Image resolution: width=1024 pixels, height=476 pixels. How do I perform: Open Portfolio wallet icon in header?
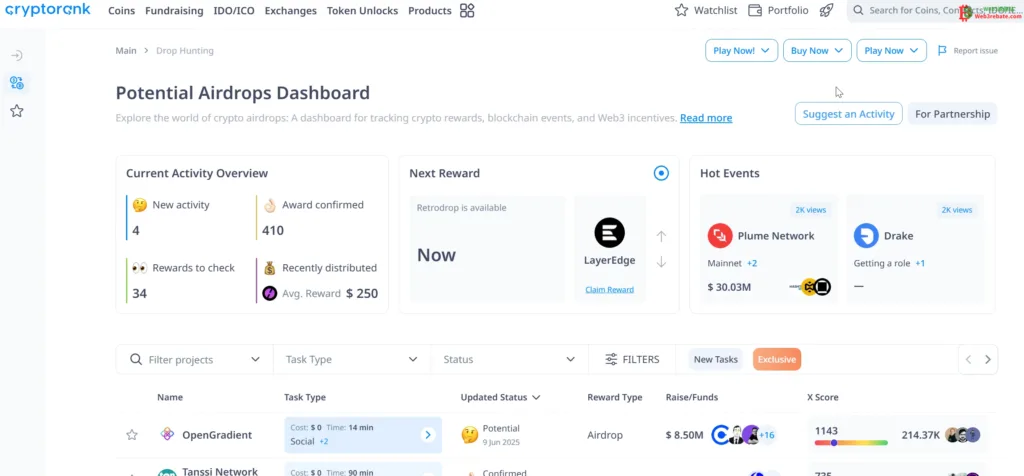tap(755, 10)
